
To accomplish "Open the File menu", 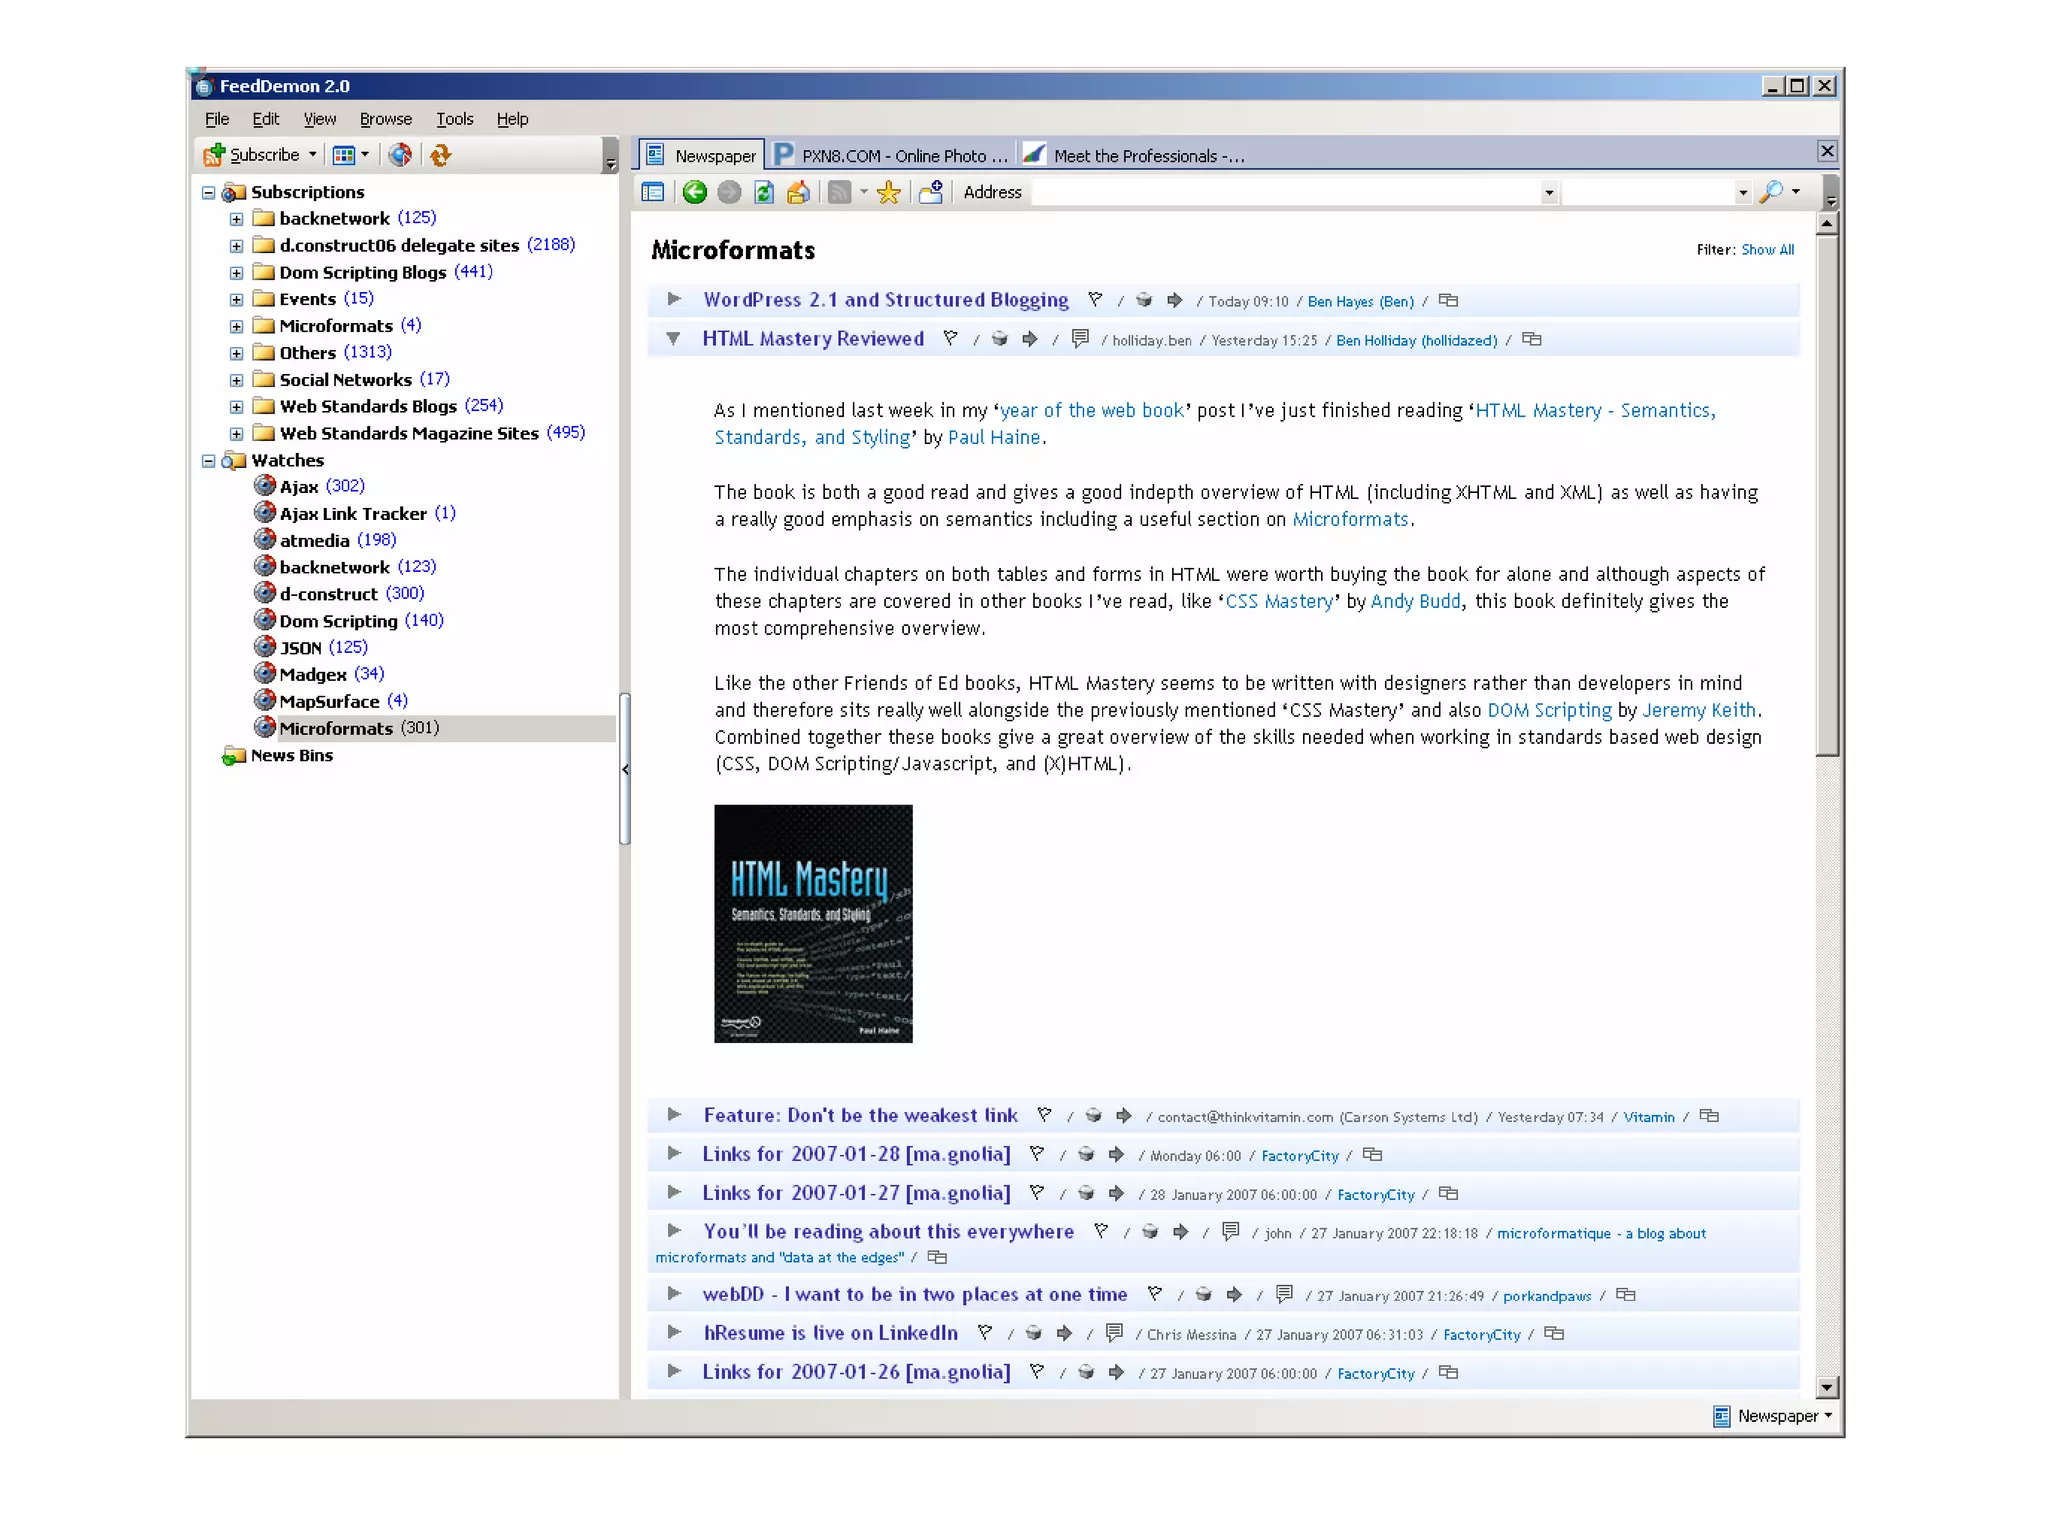I will [x=217, y=119].
